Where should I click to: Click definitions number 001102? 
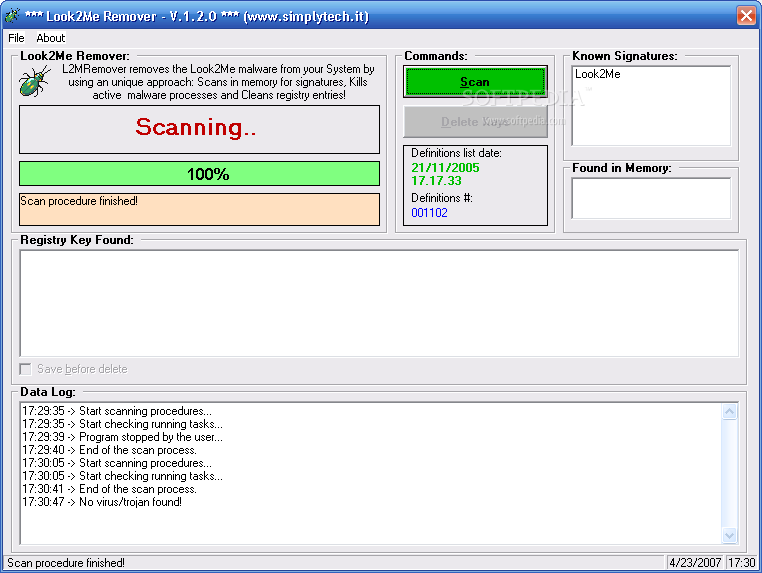tap(429, 213)
